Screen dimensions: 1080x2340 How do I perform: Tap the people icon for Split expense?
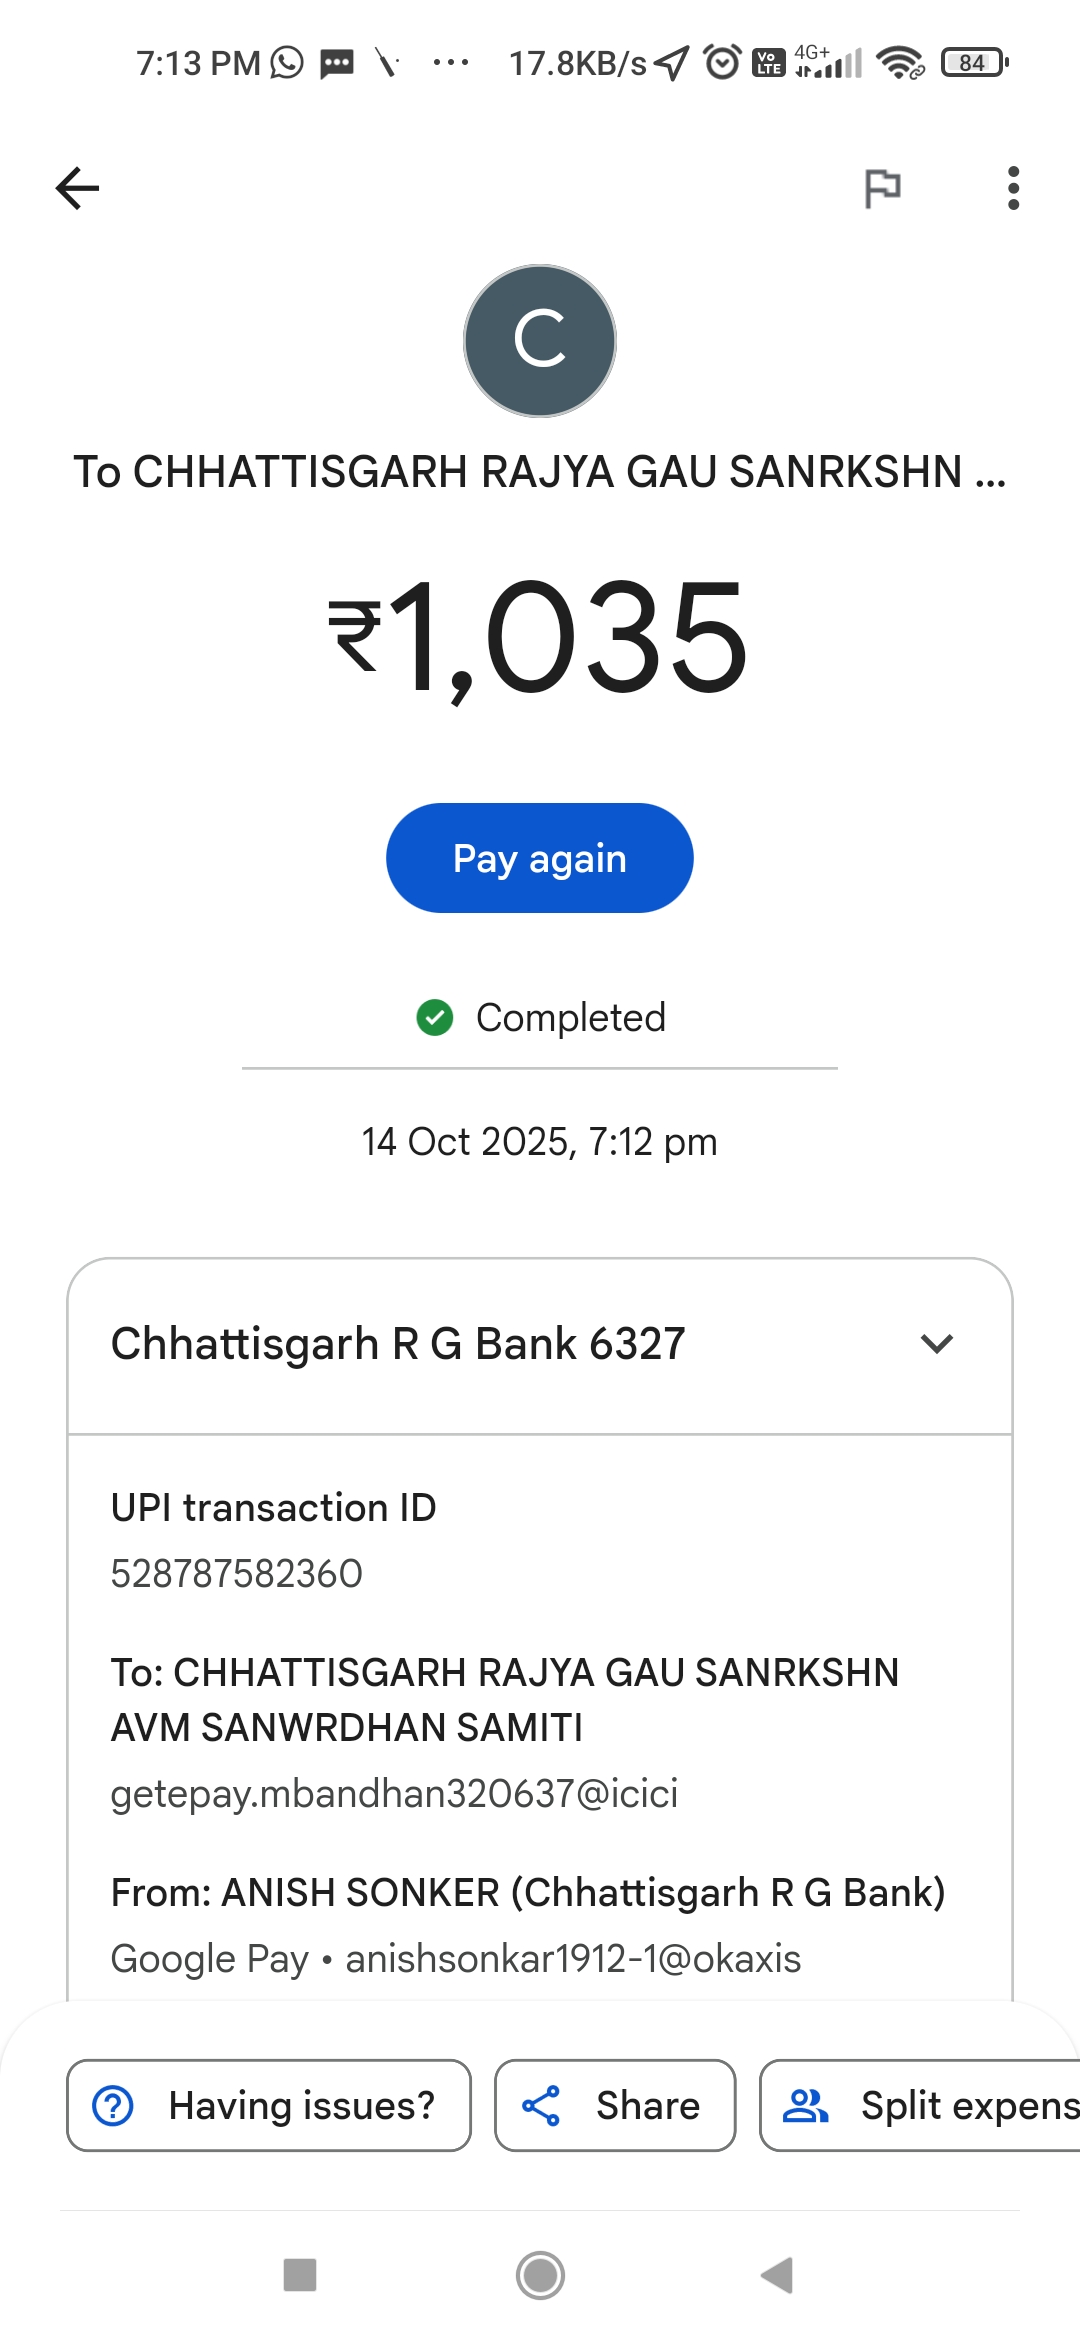pyautogui.click(x=805, y=2105)
